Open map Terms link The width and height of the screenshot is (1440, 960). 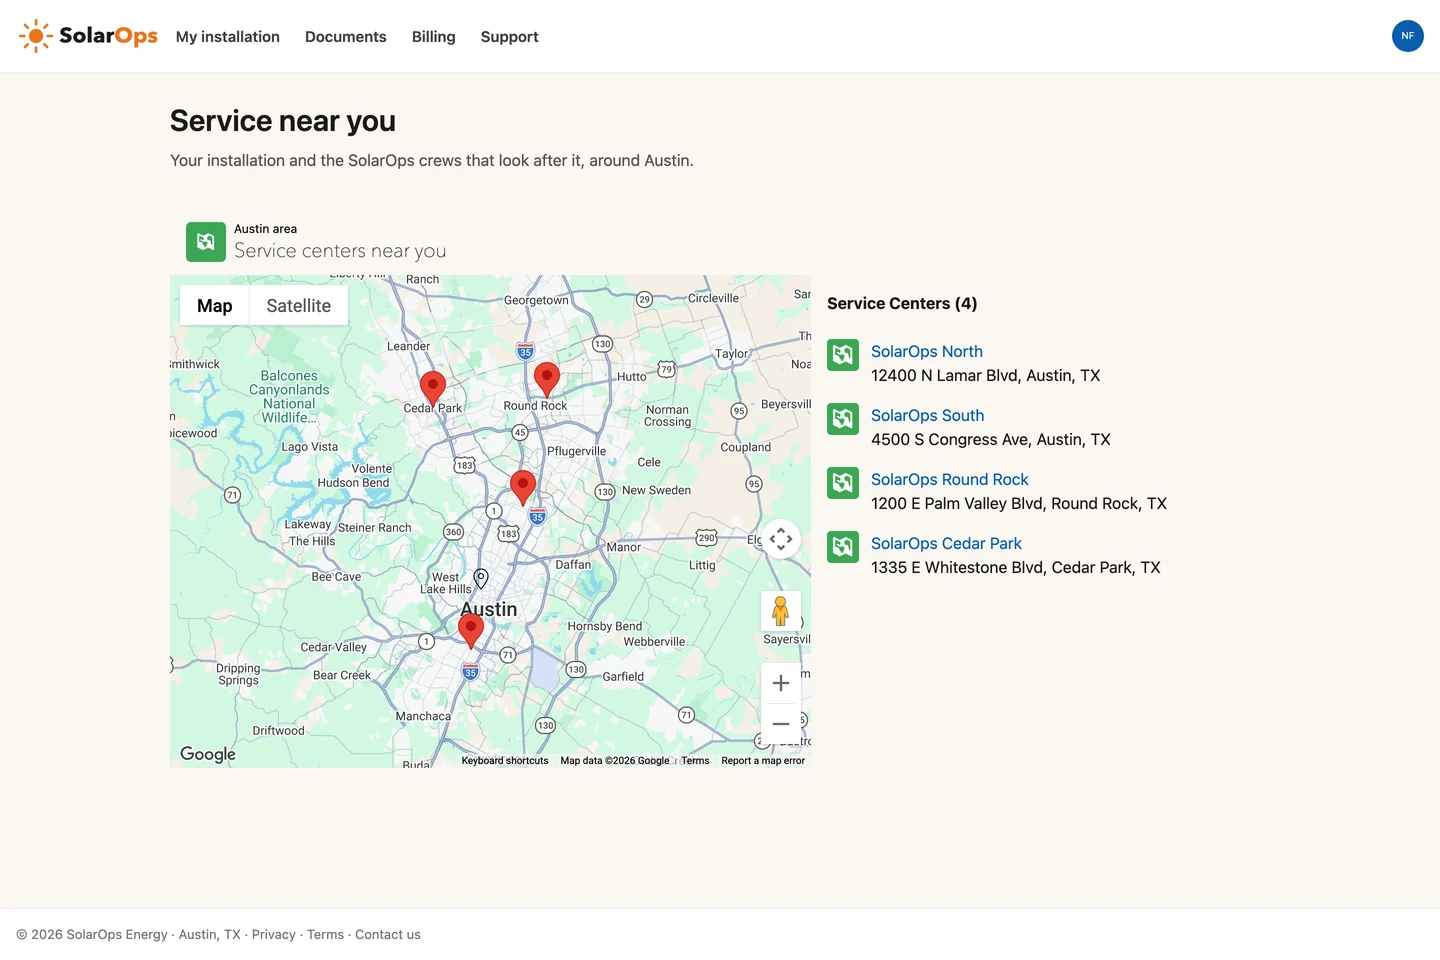tap(695, 761)
